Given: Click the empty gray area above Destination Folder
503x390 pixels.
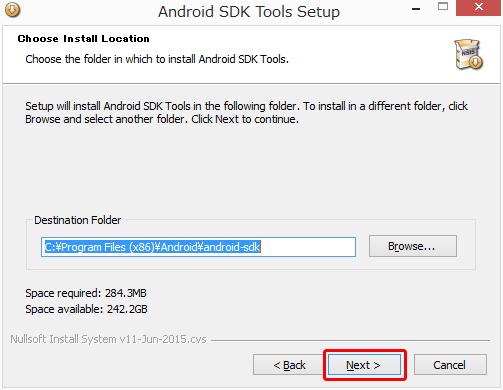Looking at the screenshot, I should (250, 170).
